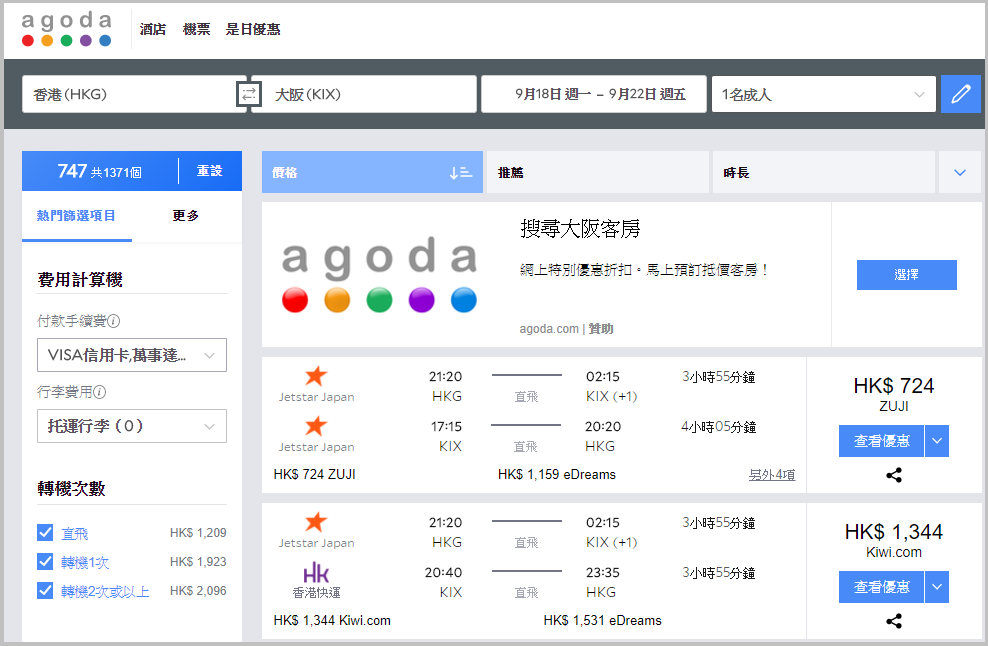
Task: Select HK$ 724 ZUJI offer text
Action: 314,475
